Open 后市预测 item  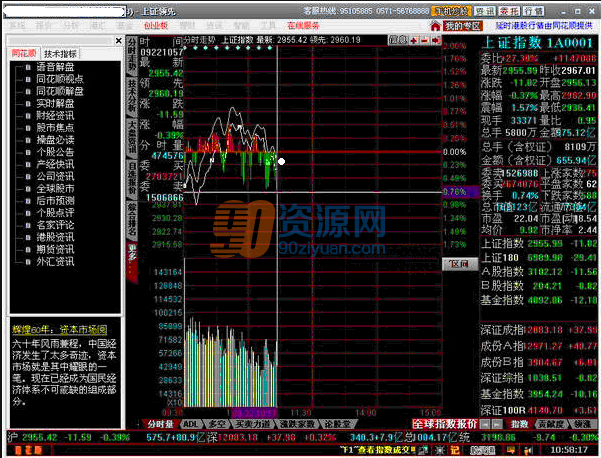[x=55, y=201]
